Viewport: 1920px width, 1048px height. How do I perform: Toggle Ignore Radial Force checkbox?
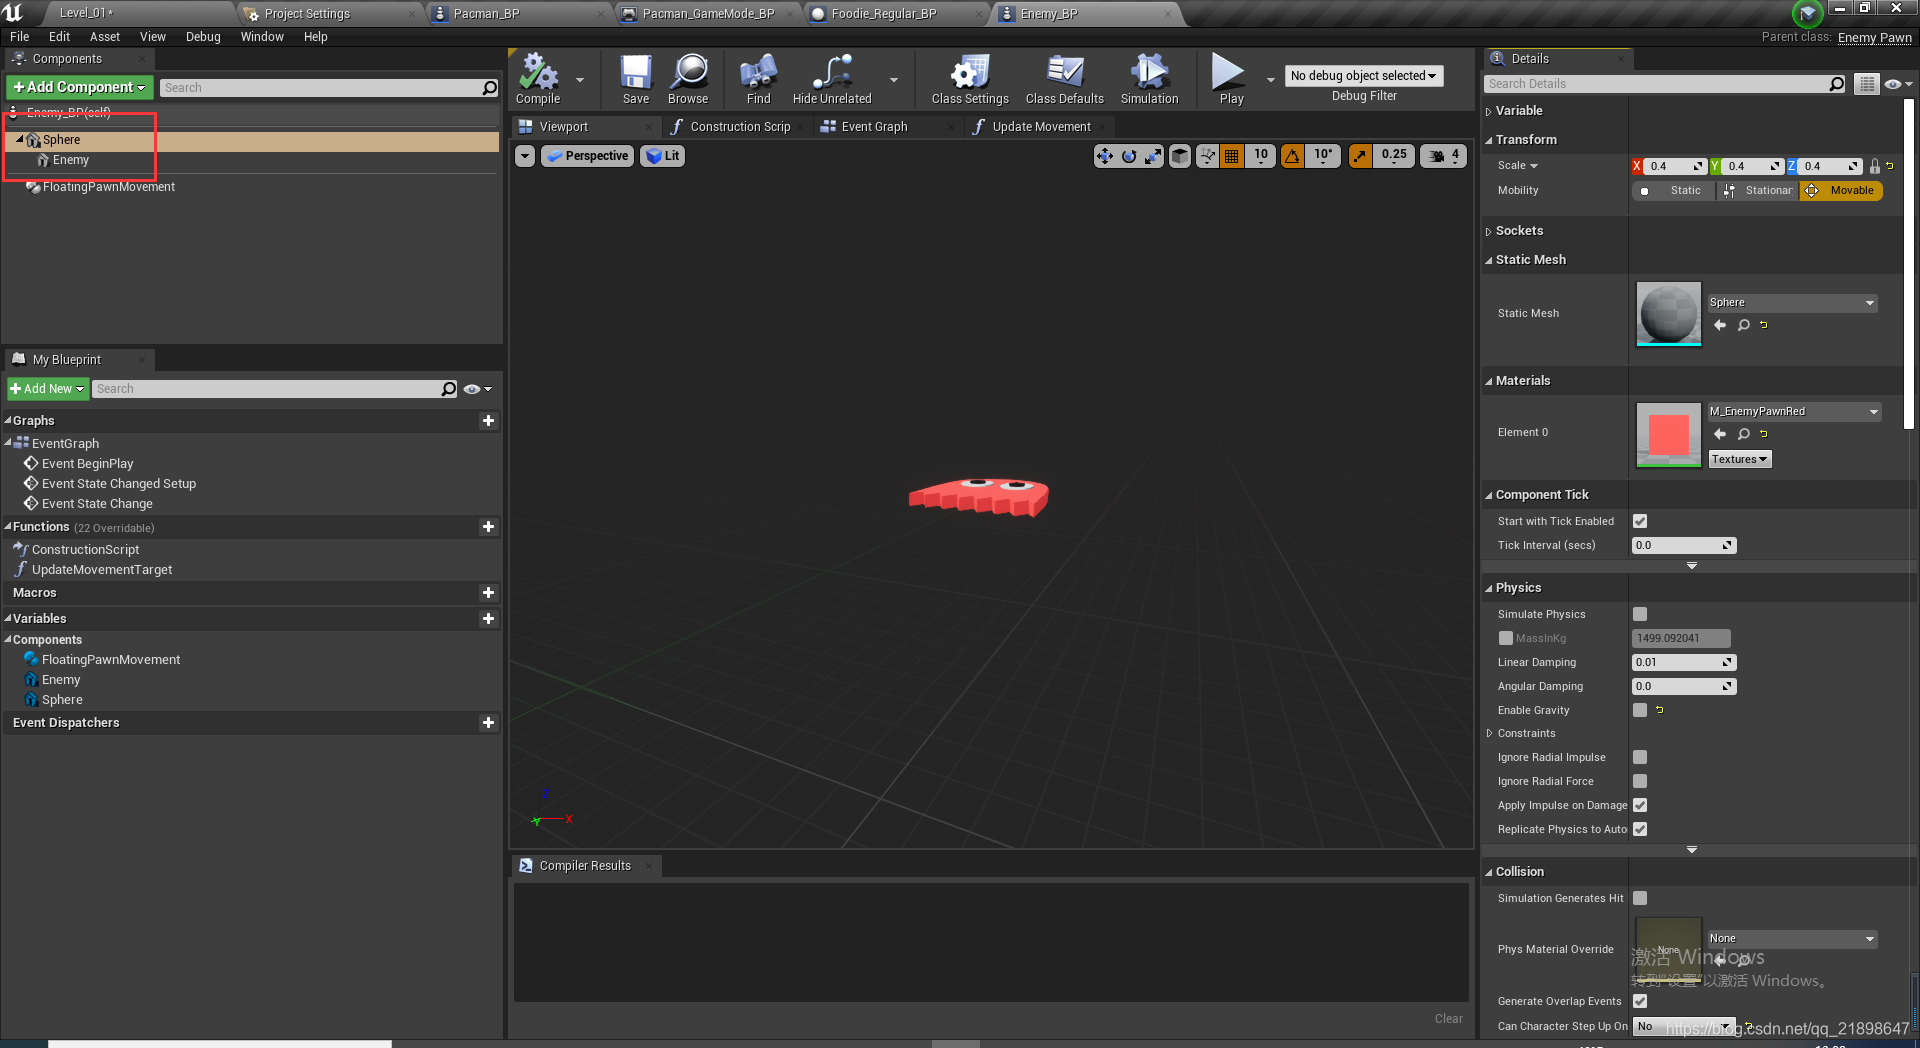click(1640, 781)
